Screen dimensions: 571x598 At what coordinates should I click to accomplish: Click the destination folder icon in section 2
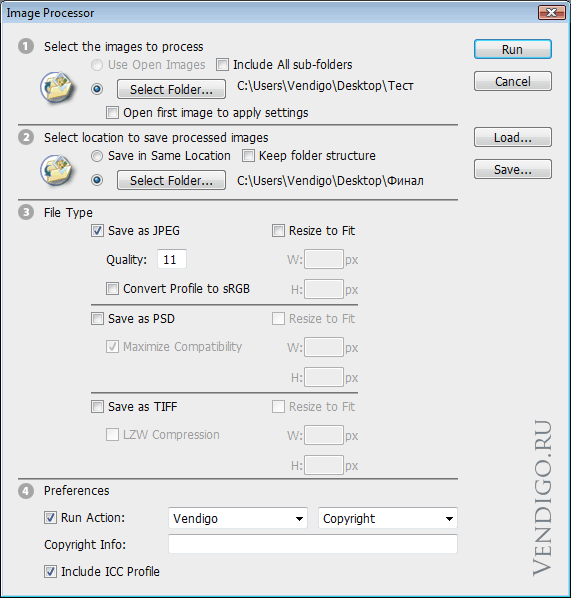click(57, 170)
